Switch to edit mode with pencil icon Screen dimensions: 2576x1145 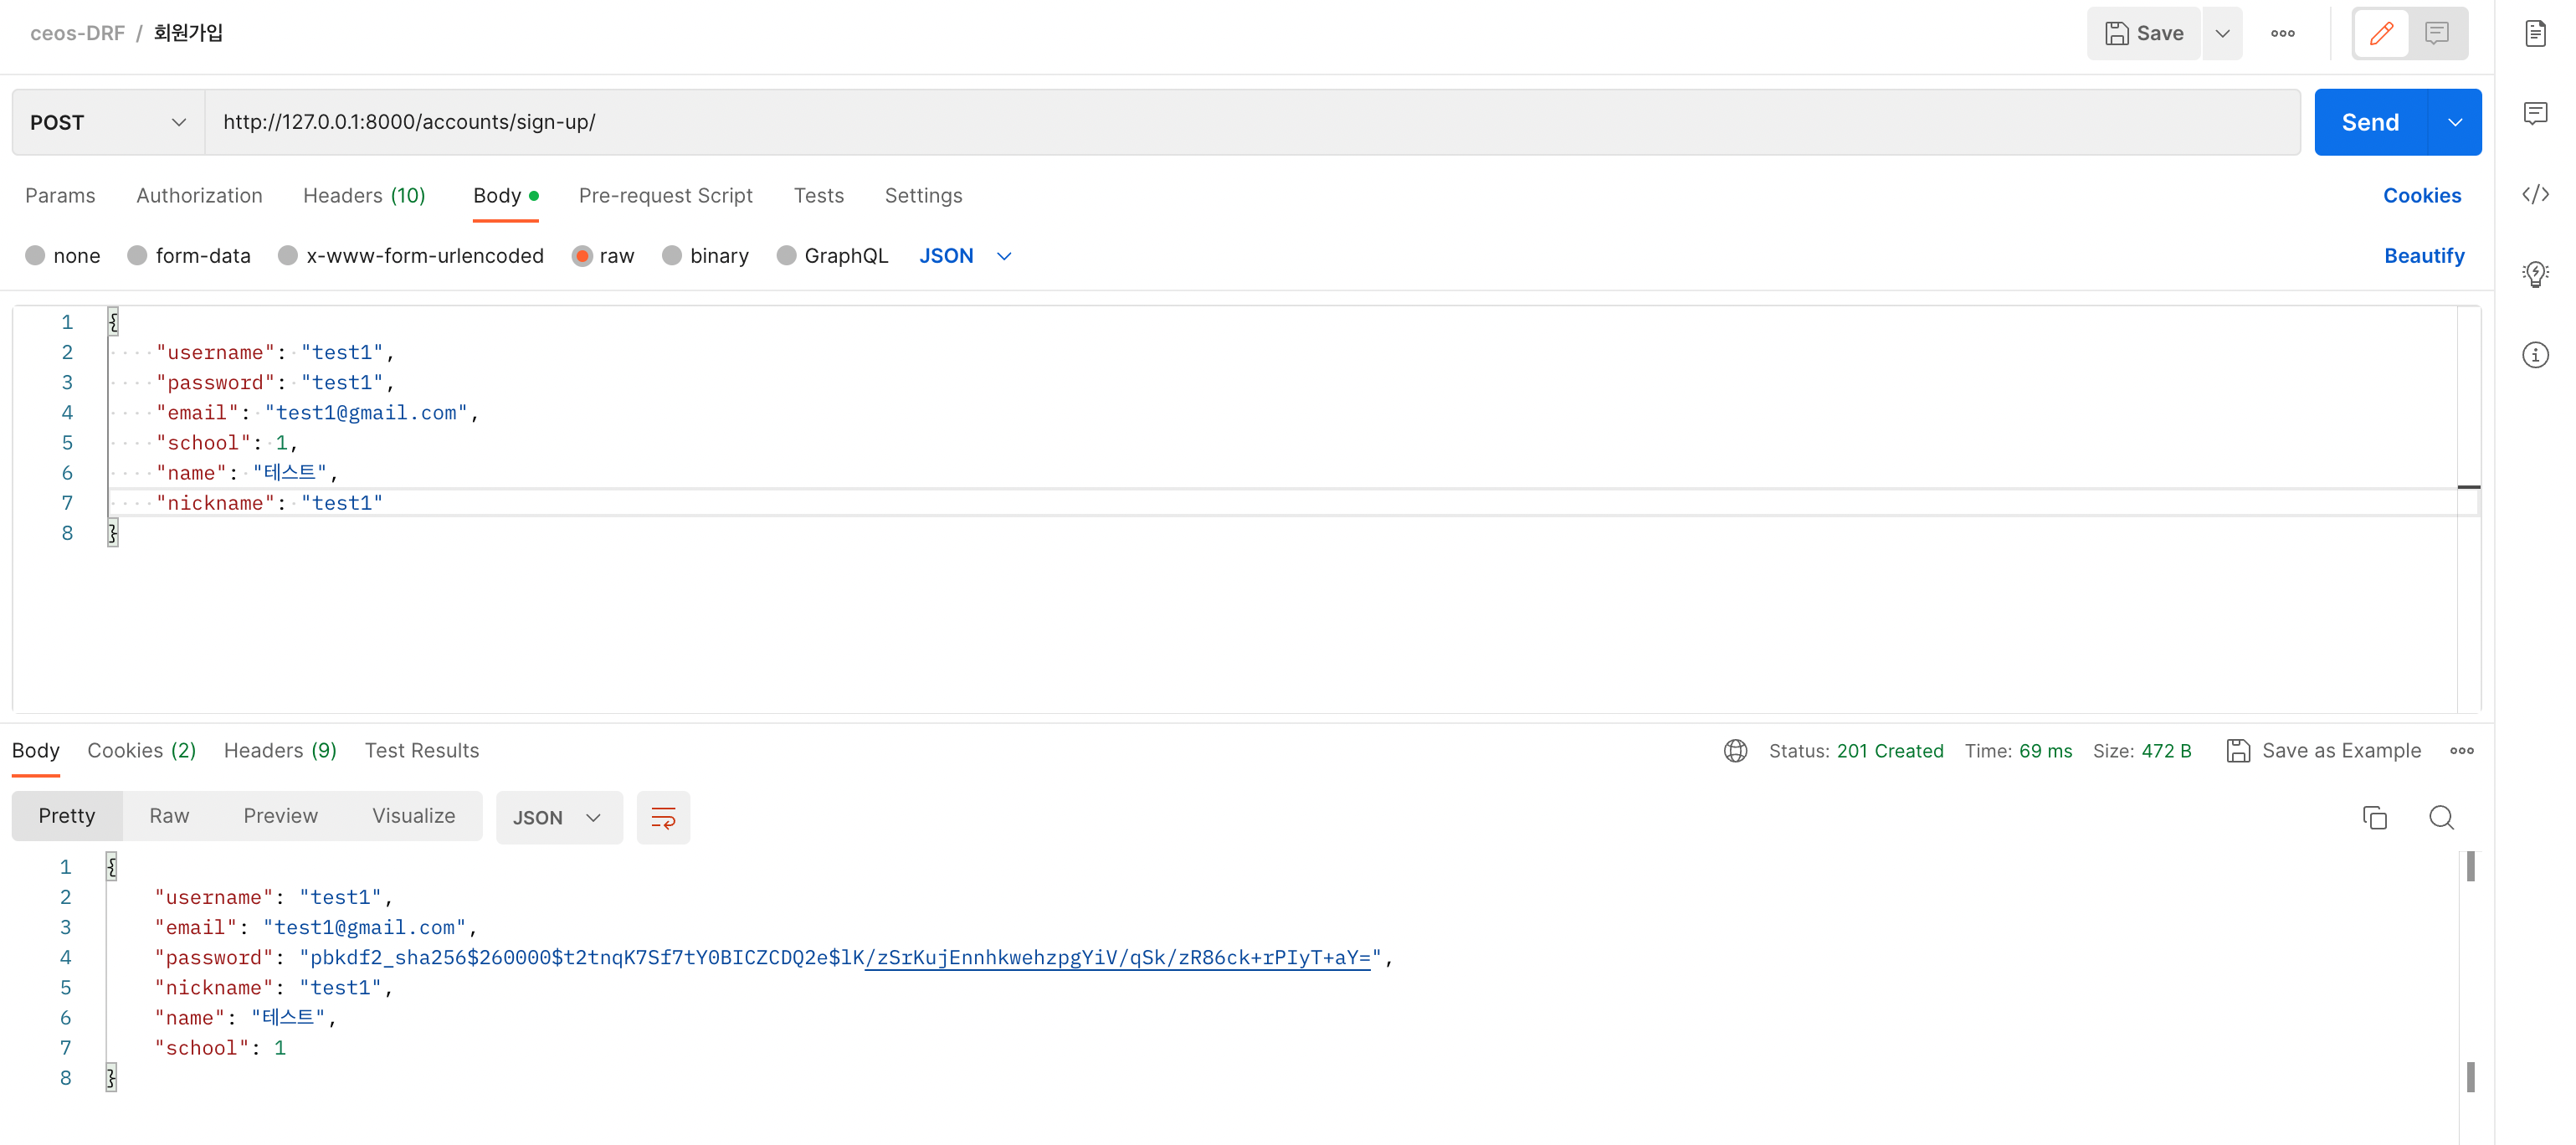tap(2381, 33)
